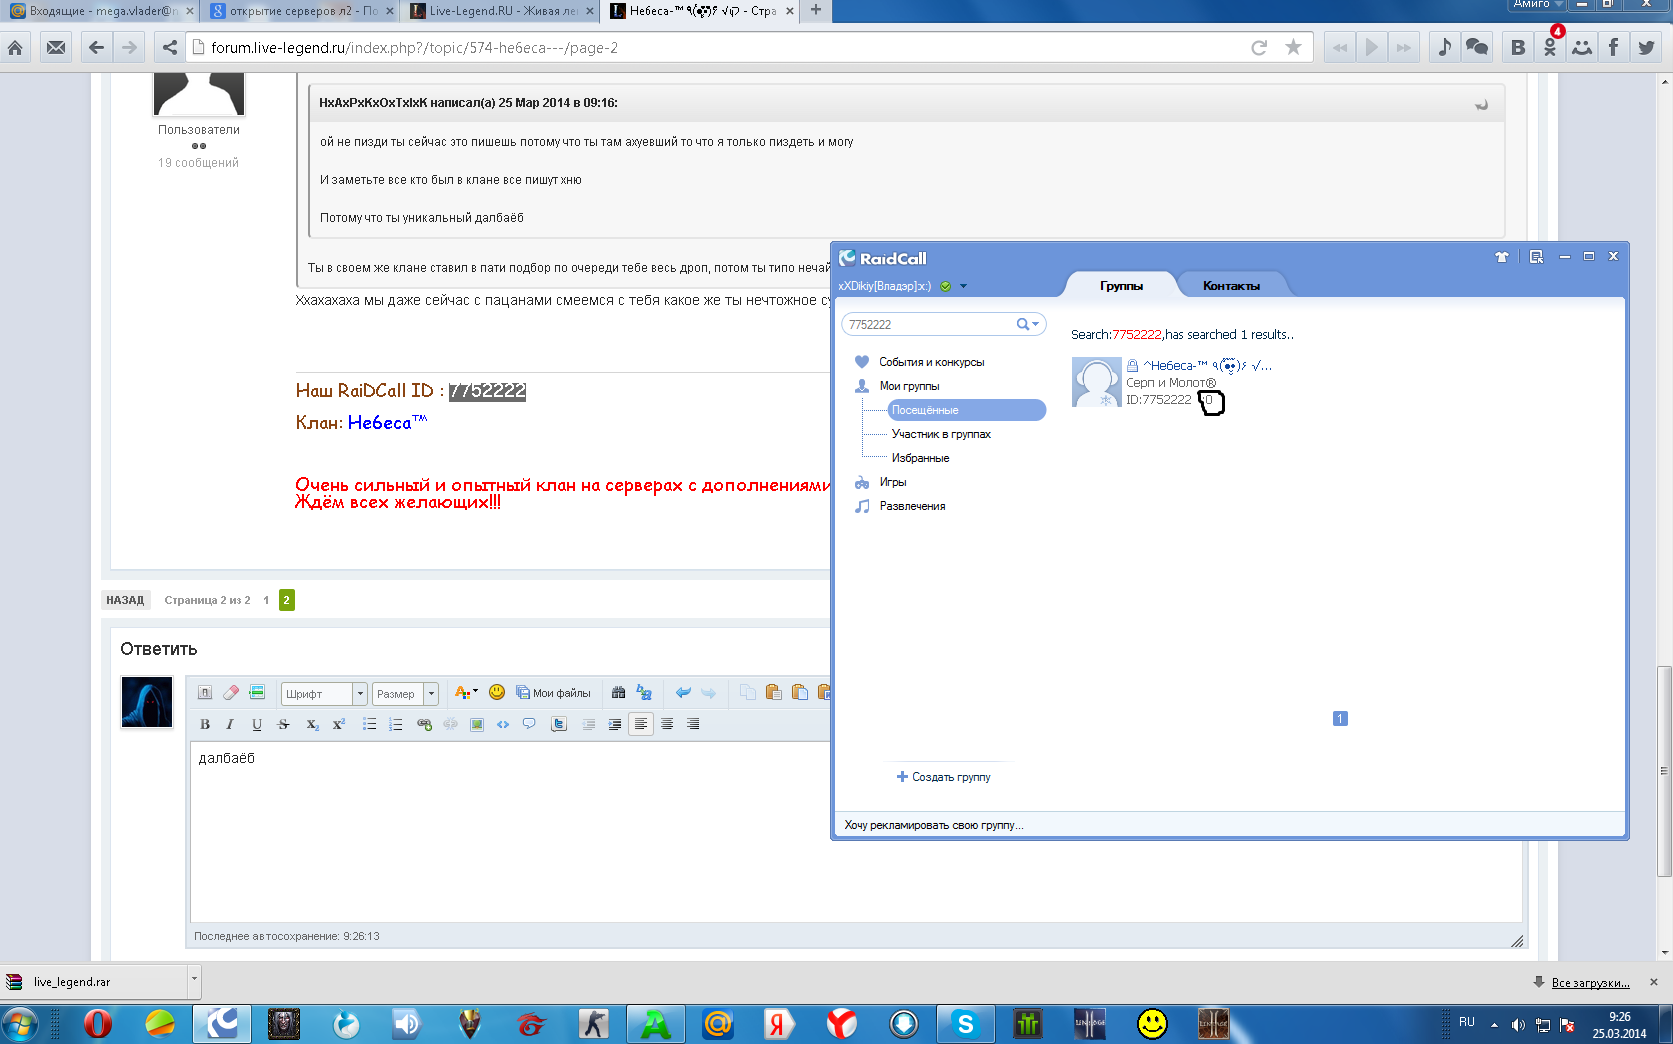1673x1044 pixels.
Task: Insert bulleted list in reply editor
Action: [x=369, y=724]
